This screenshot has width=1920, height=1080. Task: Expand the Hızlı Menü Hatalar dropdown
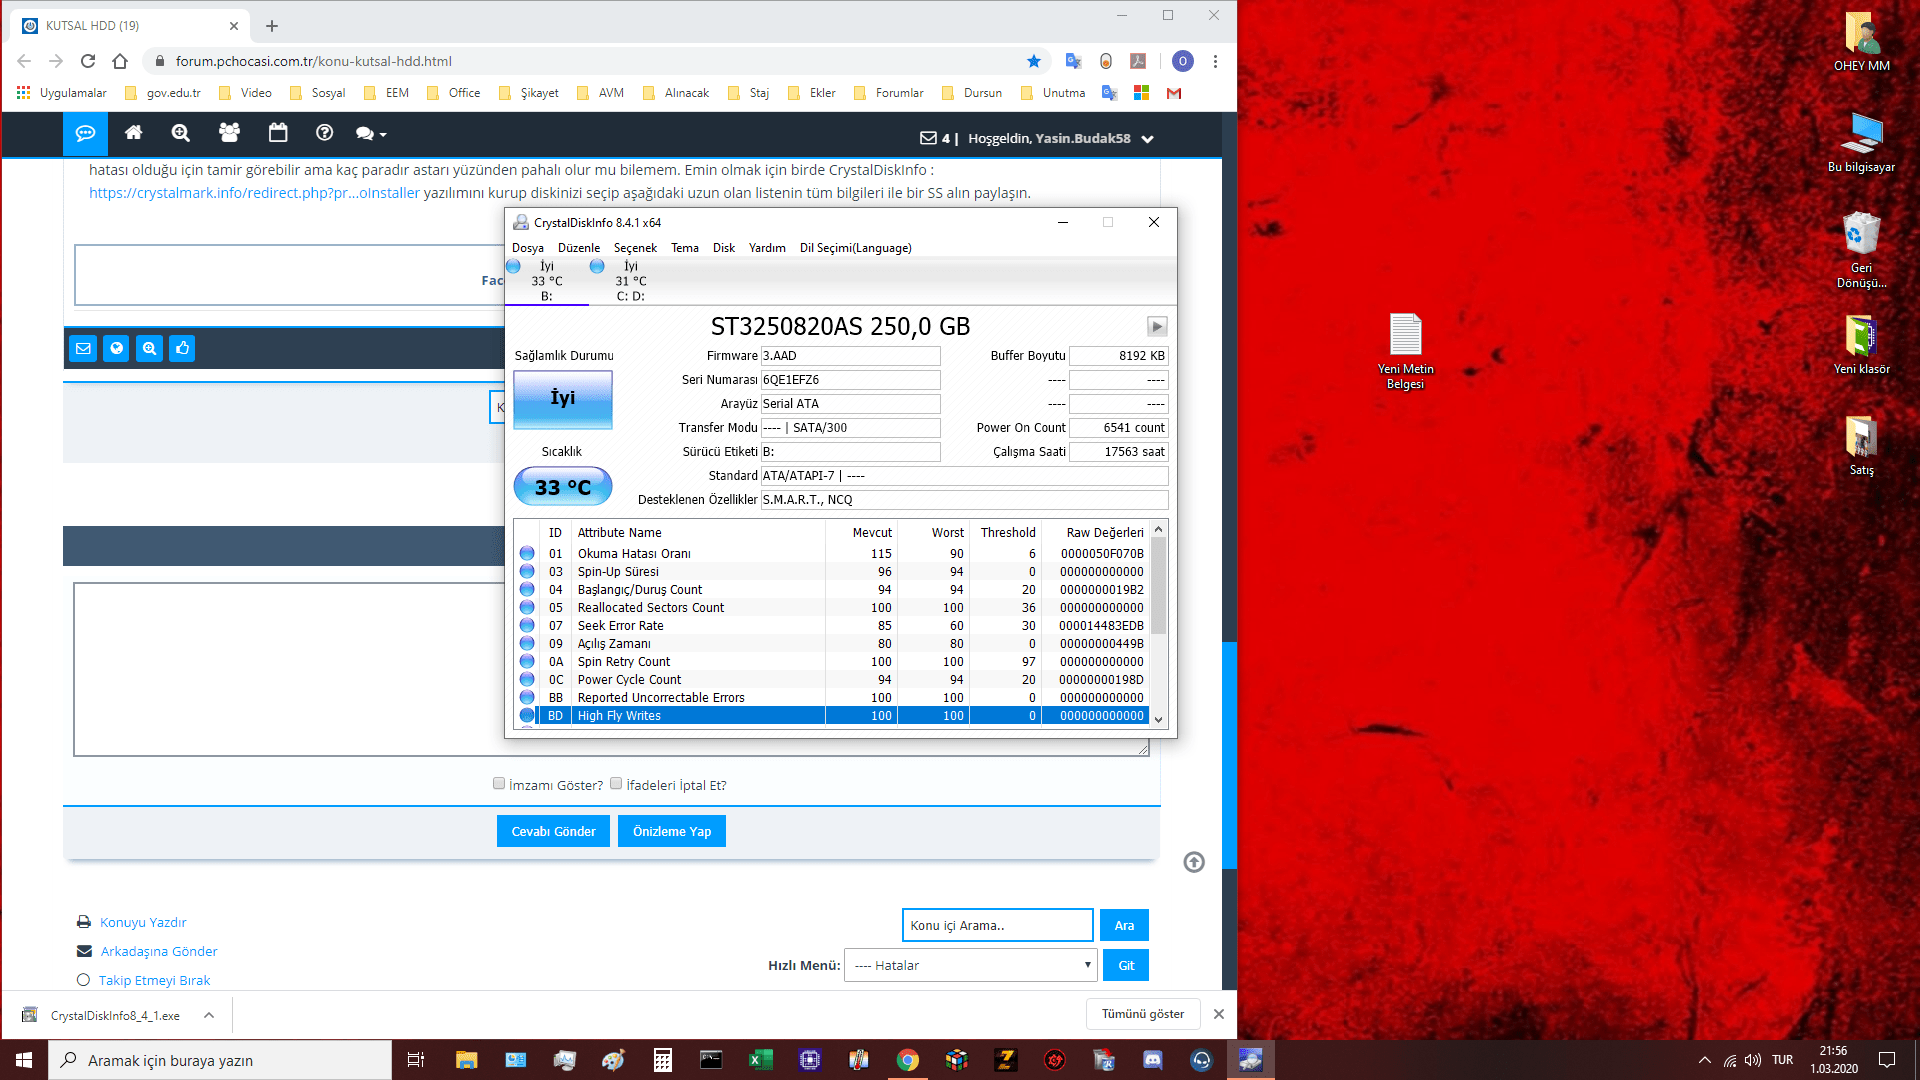click(x=970, y=965)
